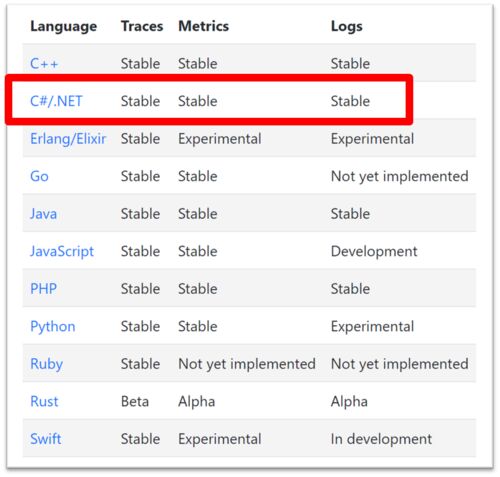Image resolution: width=500 pixels, height=477 pixels.
Task: Click the Language column header
Action: coord(64,26)
